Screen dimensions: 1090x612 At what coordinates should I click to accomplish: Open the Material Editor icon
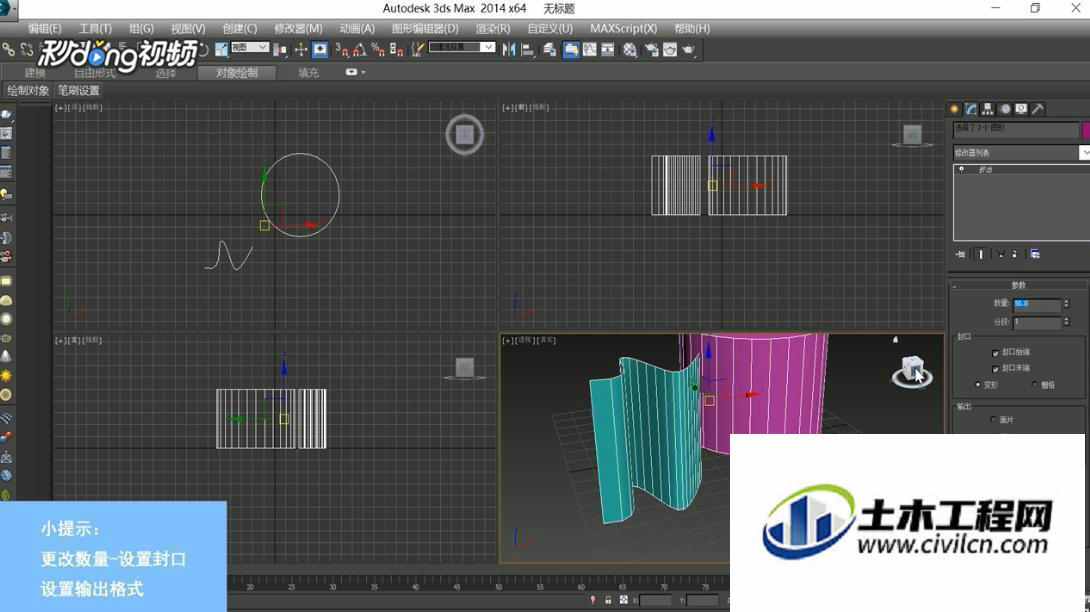click(x=630, y=49)
